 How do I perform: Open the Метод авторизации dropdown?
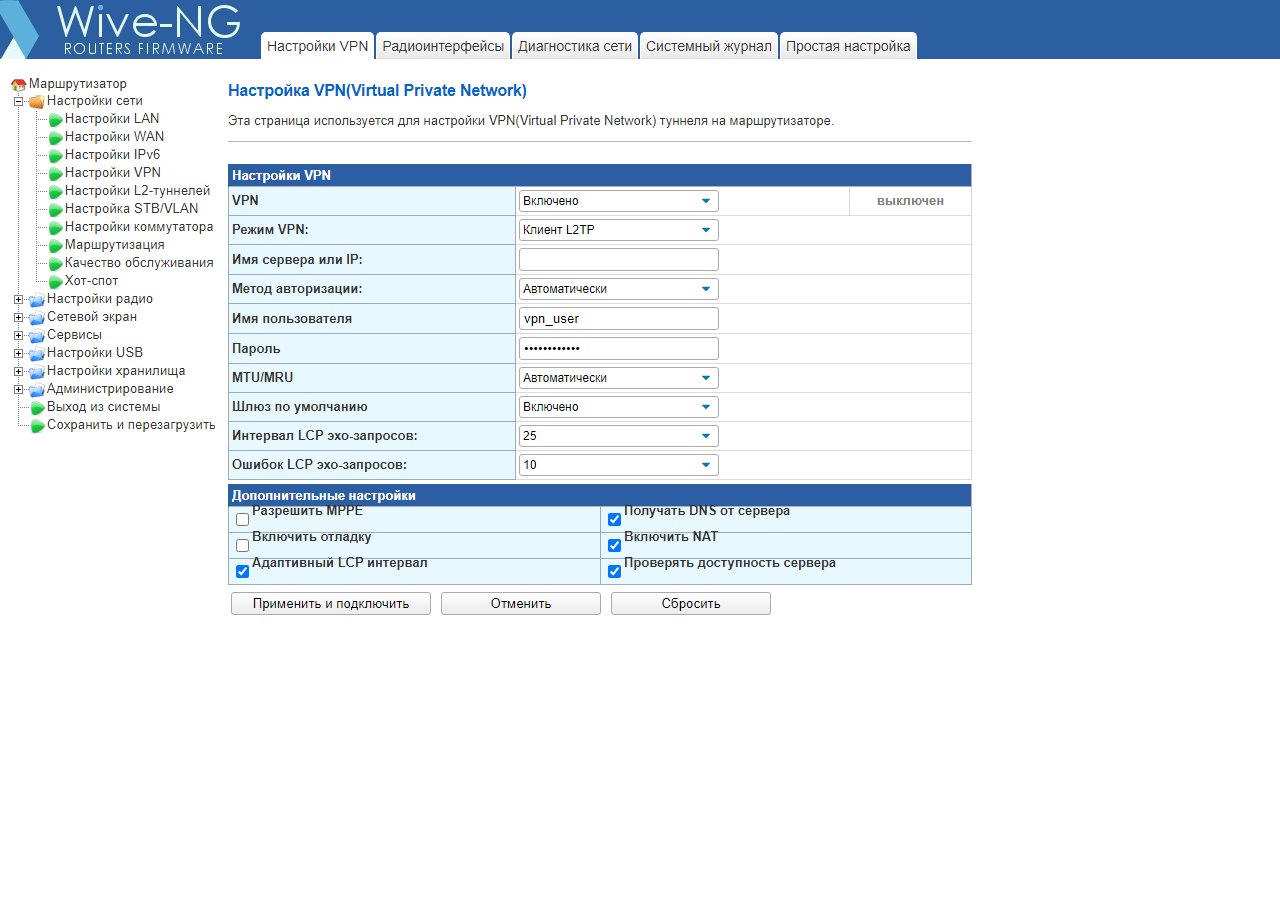coord(619,289)
